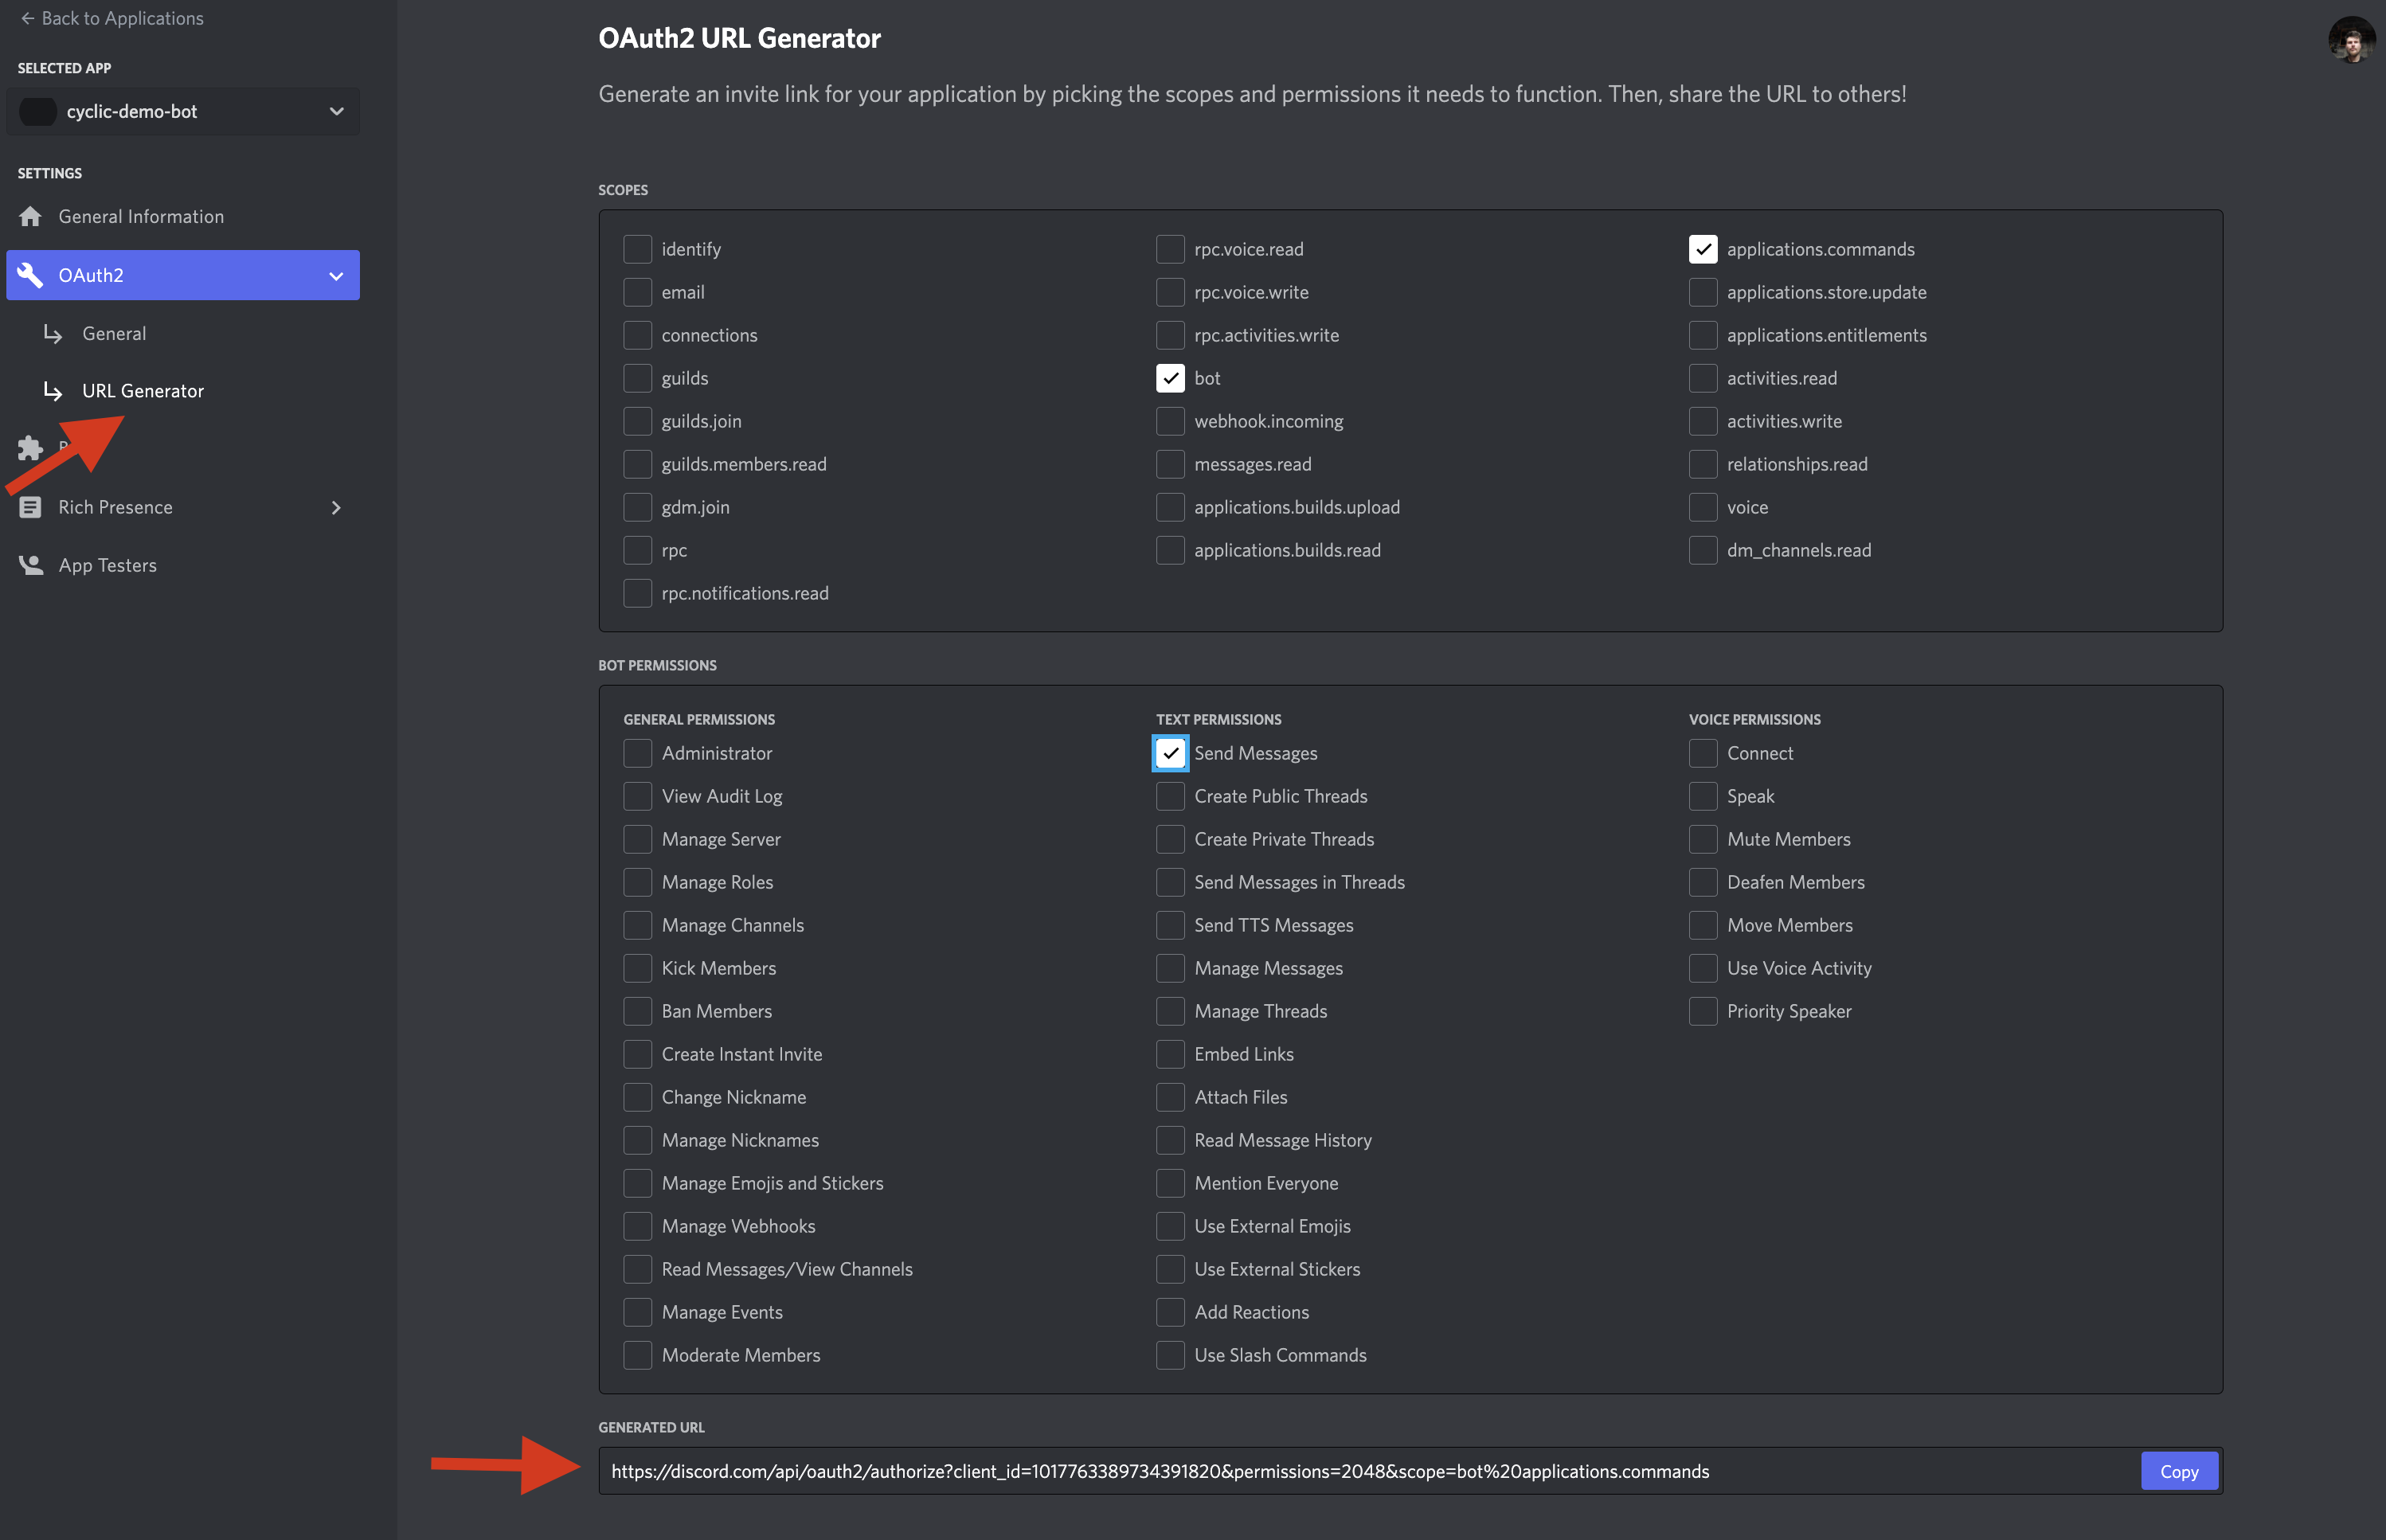Click the puzzle piece icon in sidebar
Screen dimensions: 2386x1540
30,447
